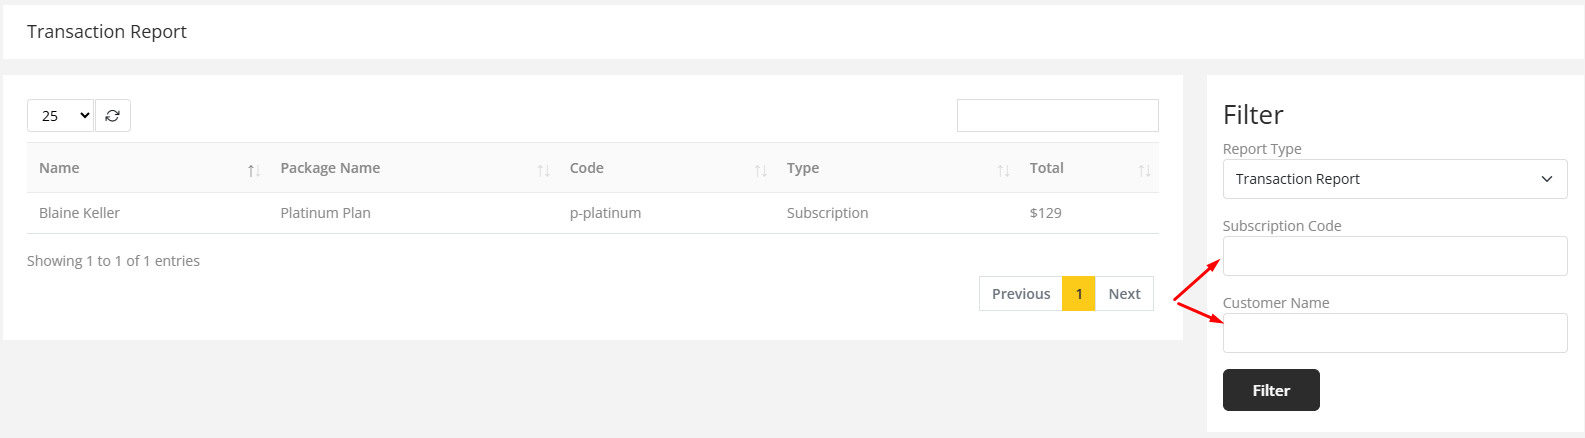
Task: Sort by Code column arrows icon
Action: pyautogui.click(x=761, y=171)
